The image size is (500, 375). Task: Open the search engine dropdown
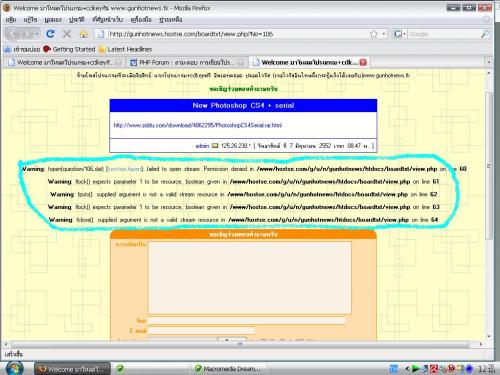[x=400, y=34]
